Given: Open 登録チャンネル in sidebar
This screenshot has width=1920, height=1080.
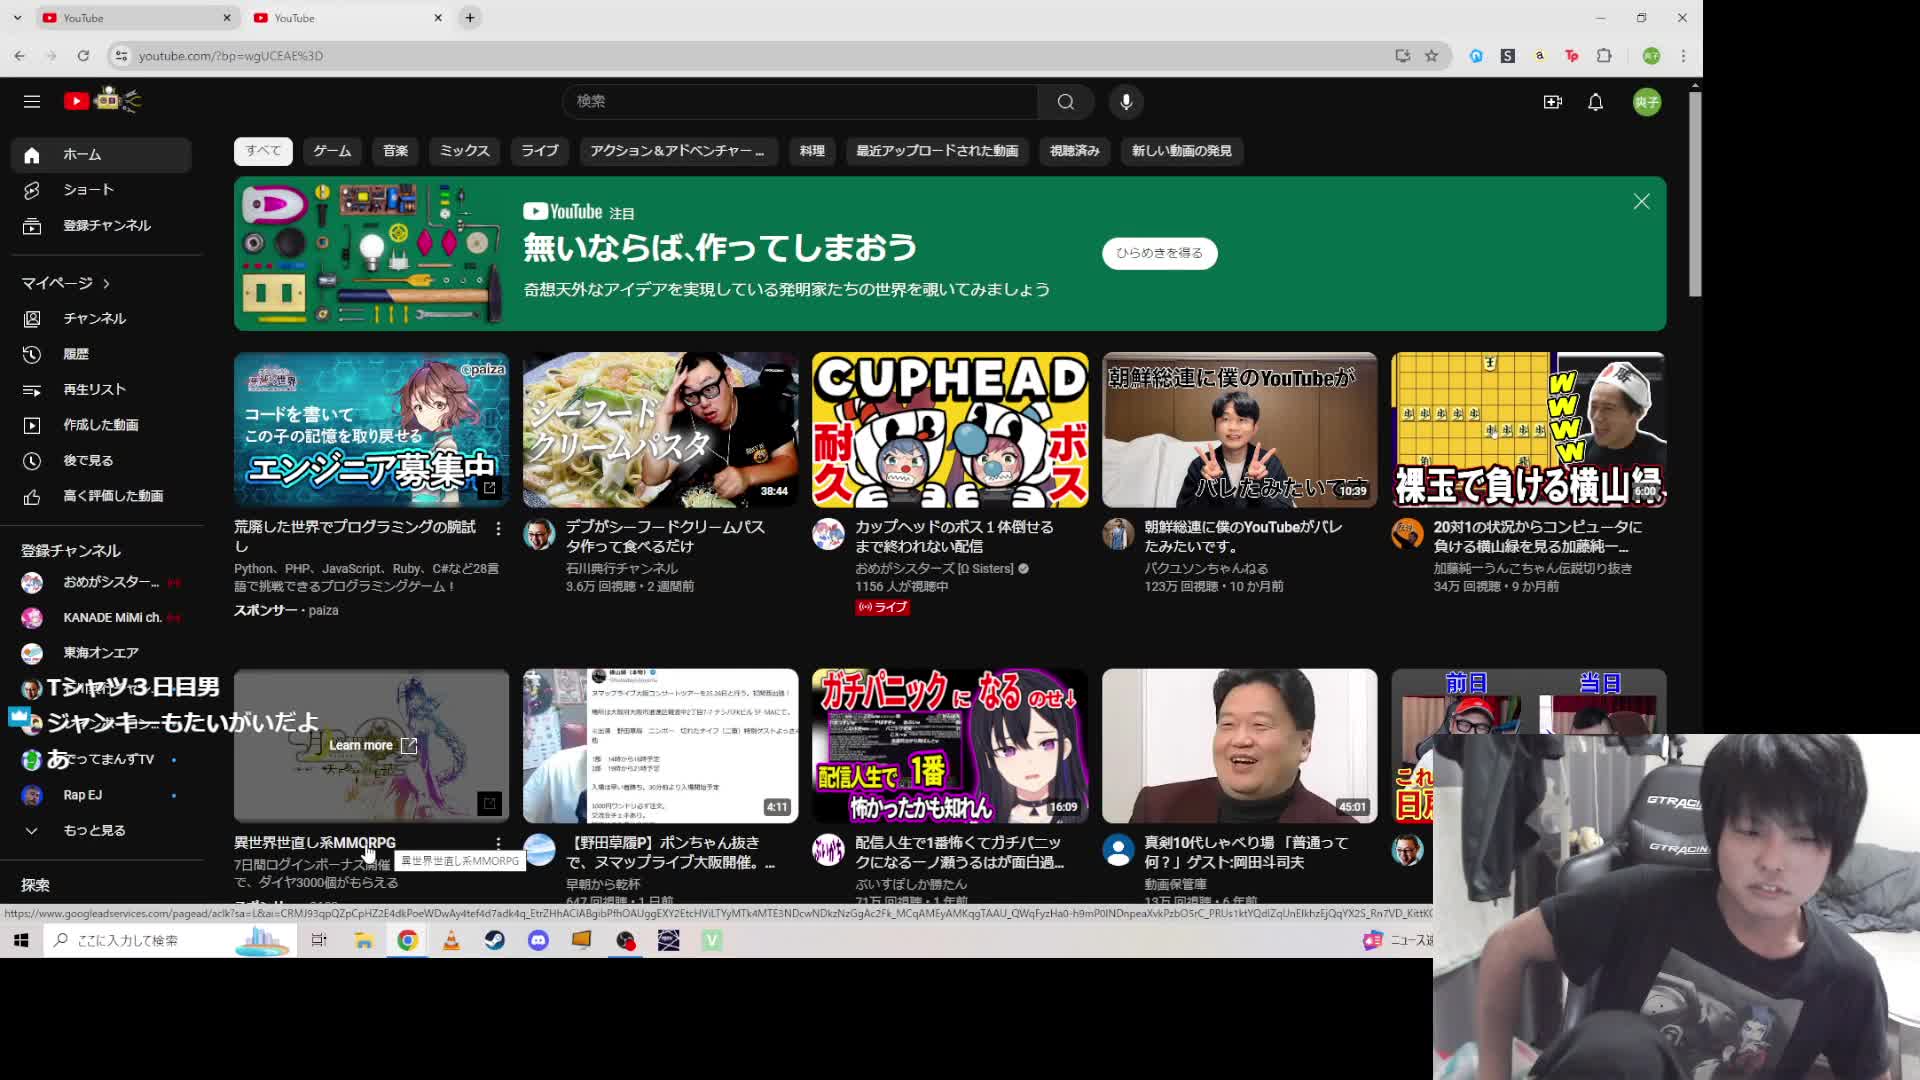Looking at the screenshot, I should (x=101, y=226).
